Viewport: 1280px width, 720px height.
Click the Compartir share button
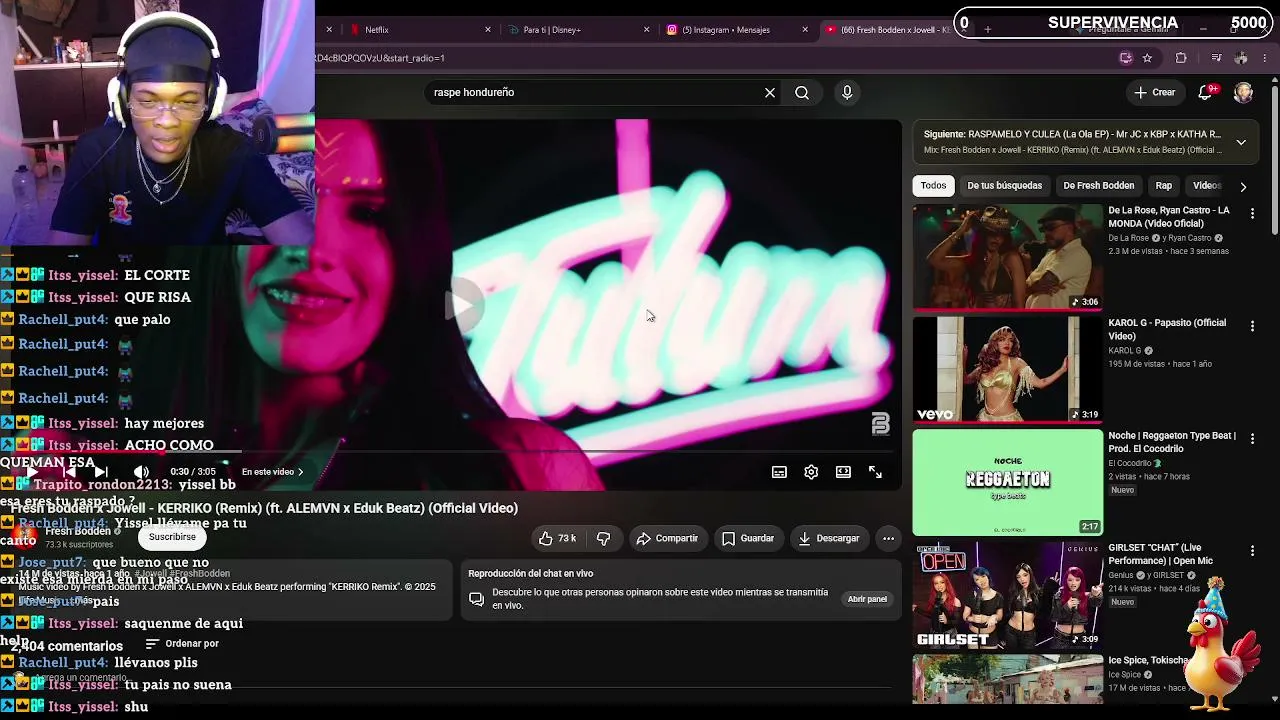click(x=667, y=538)
